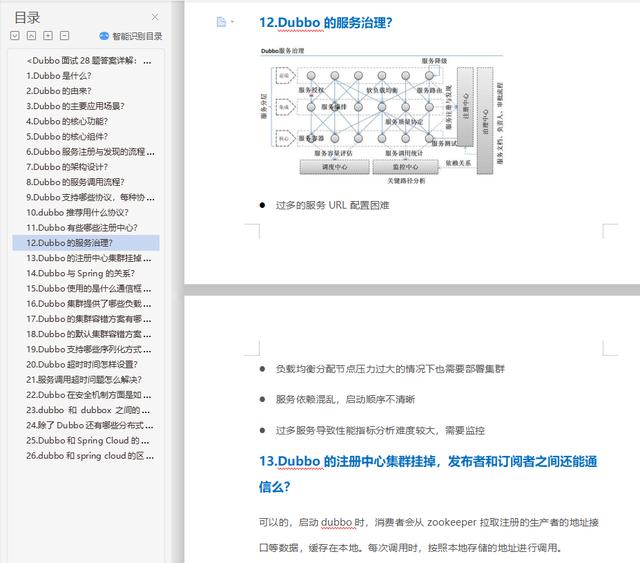Navigate to 14.Dubbo 与 Spring 的关系?

coord(80,273)
